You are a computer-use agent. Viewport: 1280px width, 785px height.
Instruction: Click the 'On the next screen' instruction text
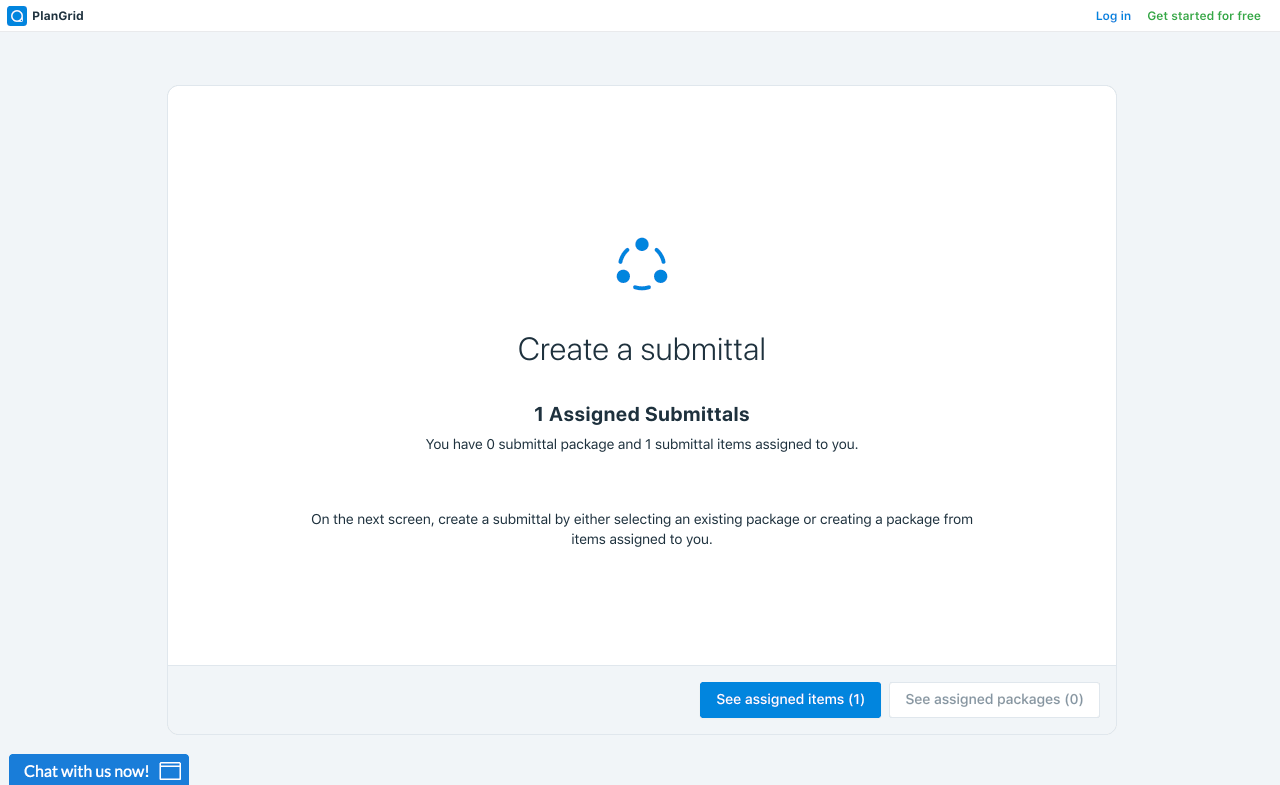coord(642,529)
